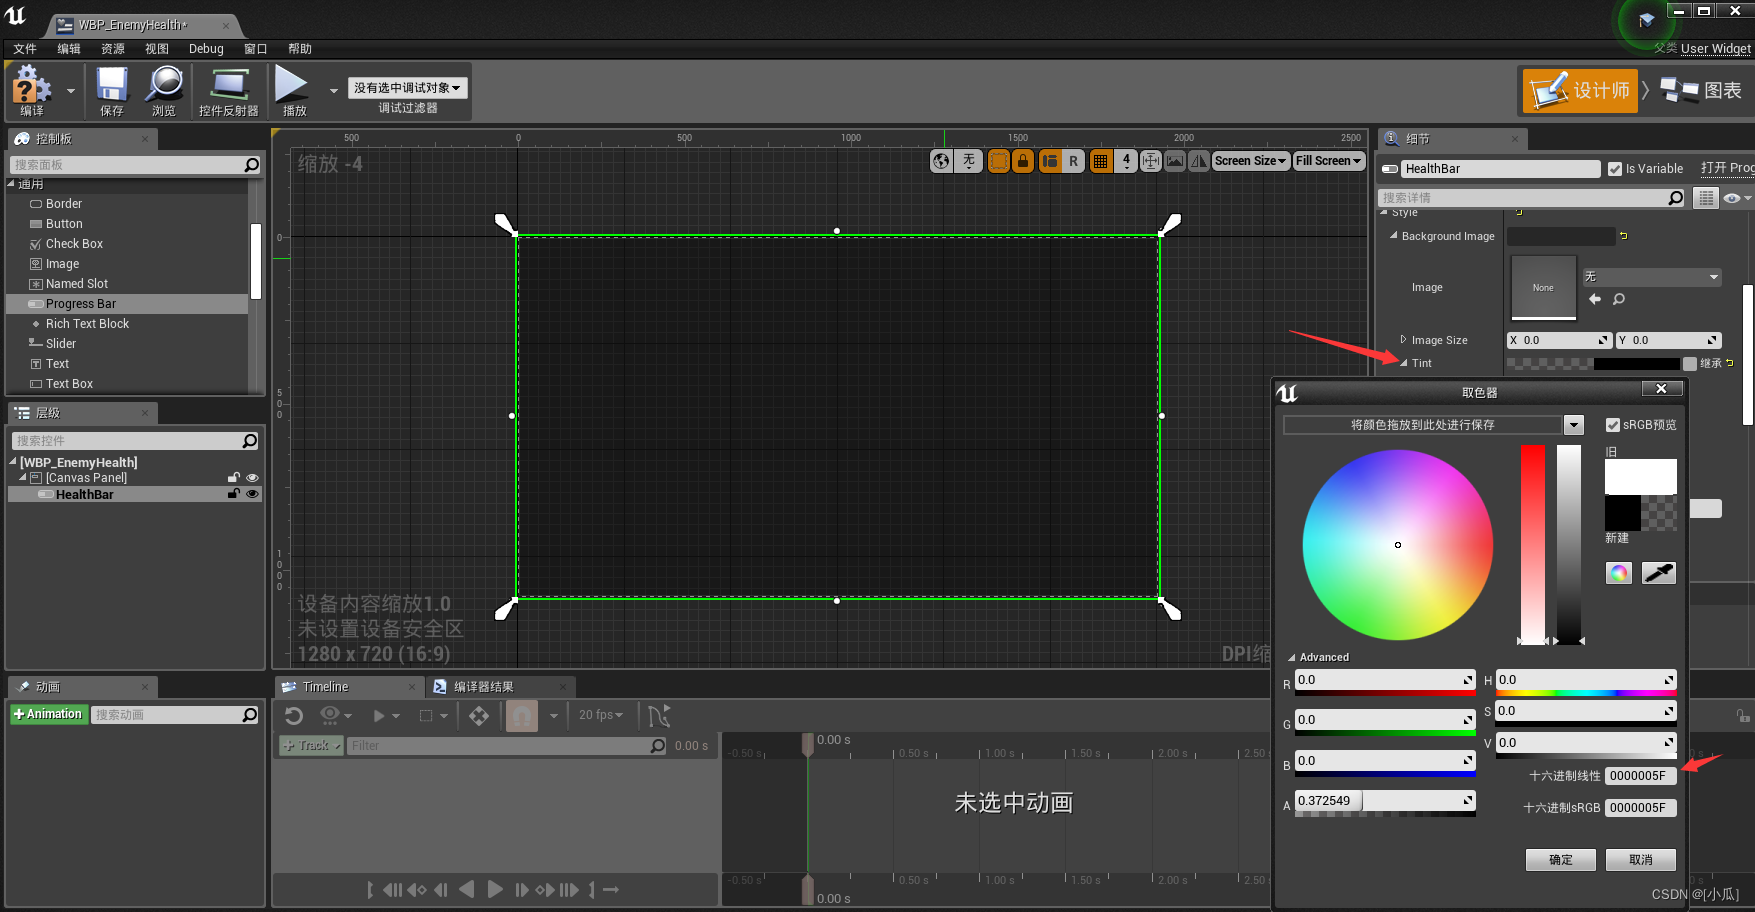The image size is (1755, 912).
Task: Open the 窗口 menu
Action: pyautogui.click(x=256, y=49)
